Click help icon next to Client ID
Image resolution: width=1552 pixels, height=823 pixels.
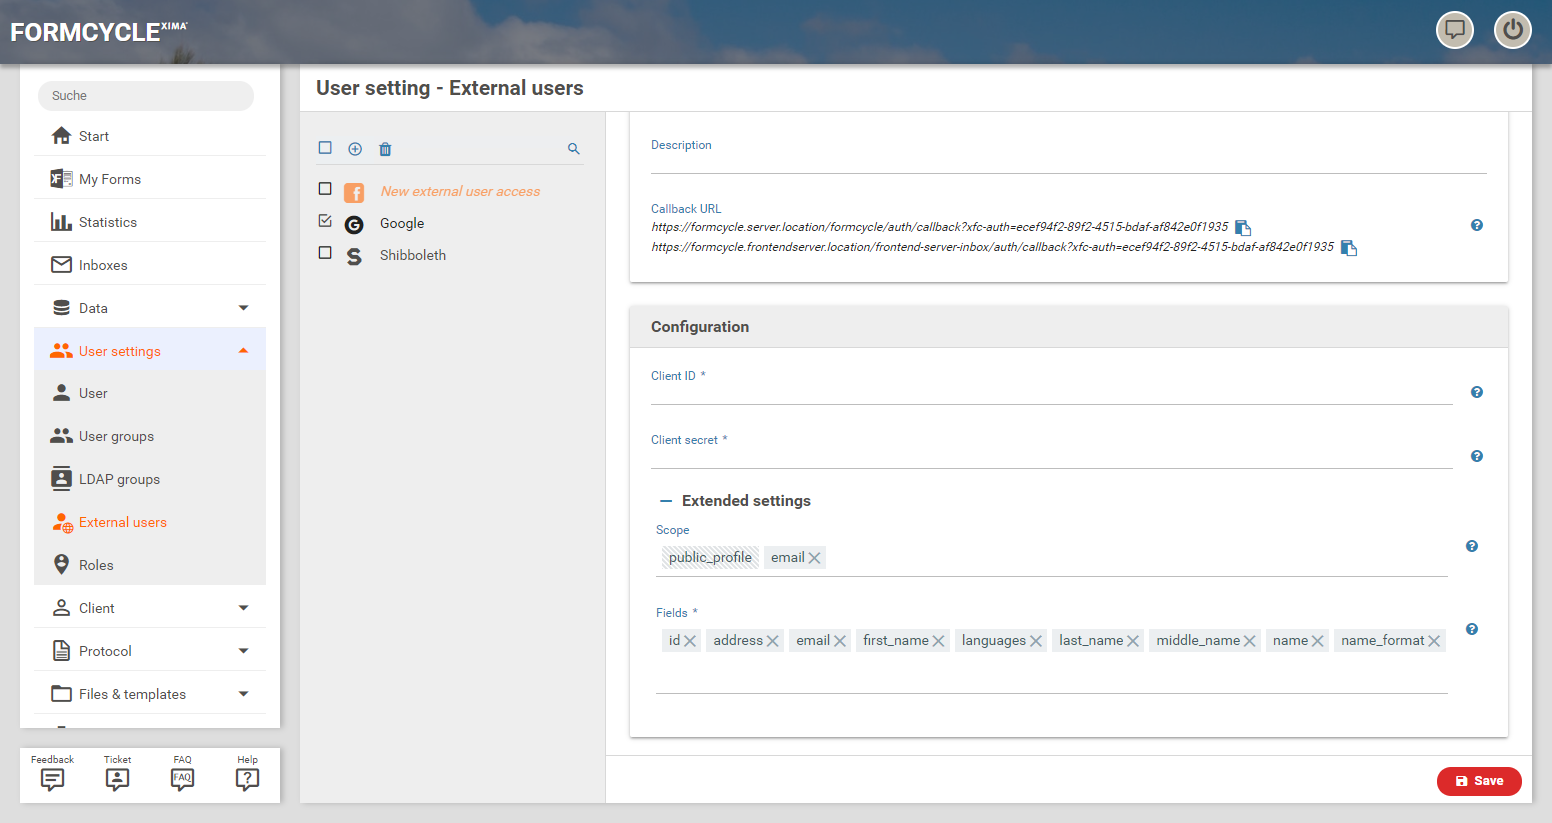click(1477, 392)
